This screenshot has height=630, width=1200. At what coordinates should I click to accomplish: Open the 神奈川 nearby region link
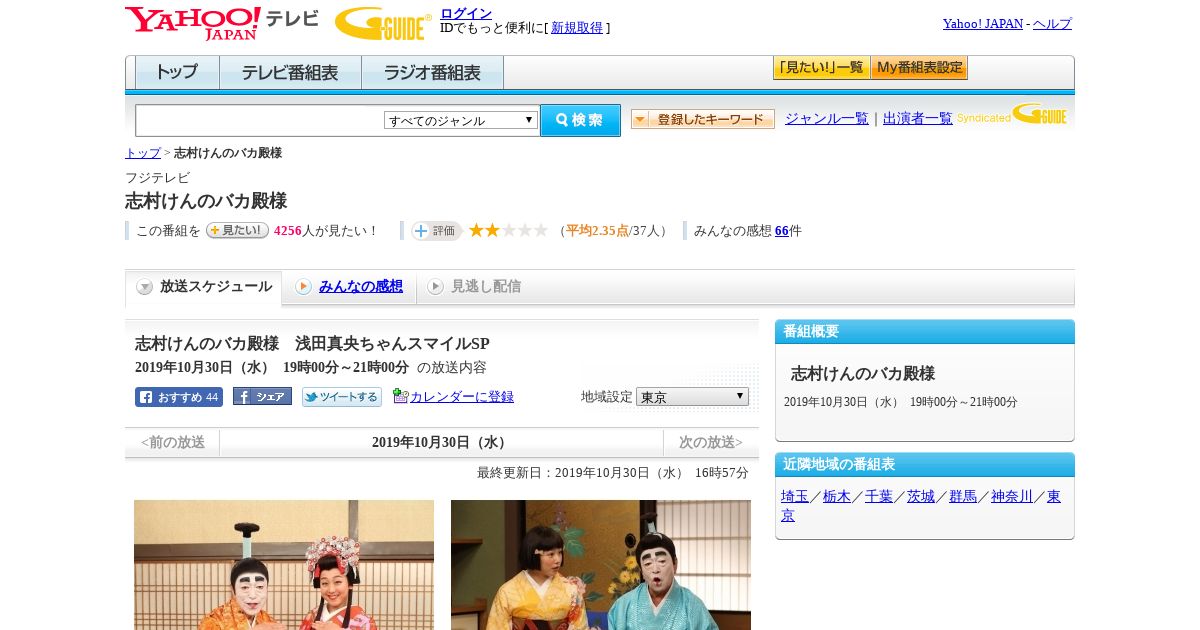pyautogui.click(x=1012, y=496)
